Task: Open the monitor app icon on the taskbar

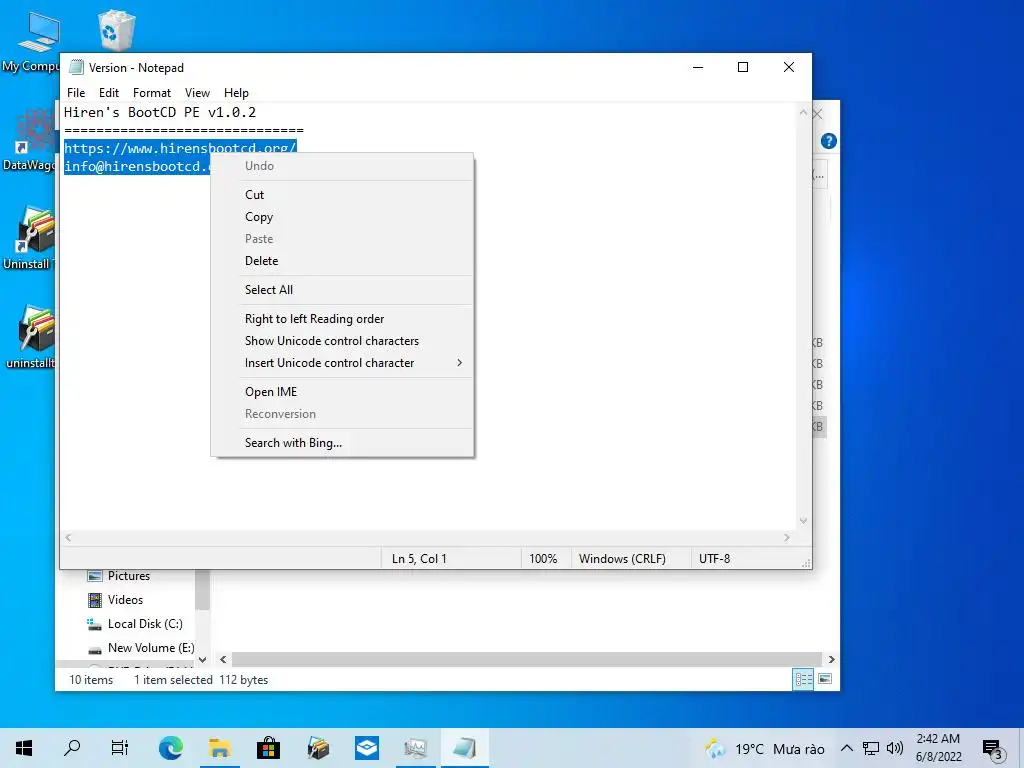Action: 415,748
